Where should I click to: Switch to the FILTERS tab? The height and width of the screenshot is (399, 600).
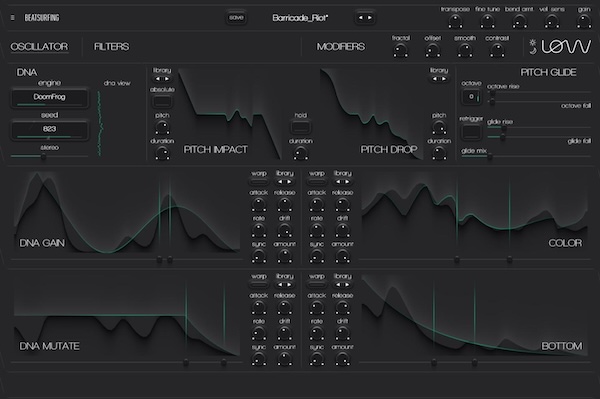pyautogui.click(x=111, y=47)
